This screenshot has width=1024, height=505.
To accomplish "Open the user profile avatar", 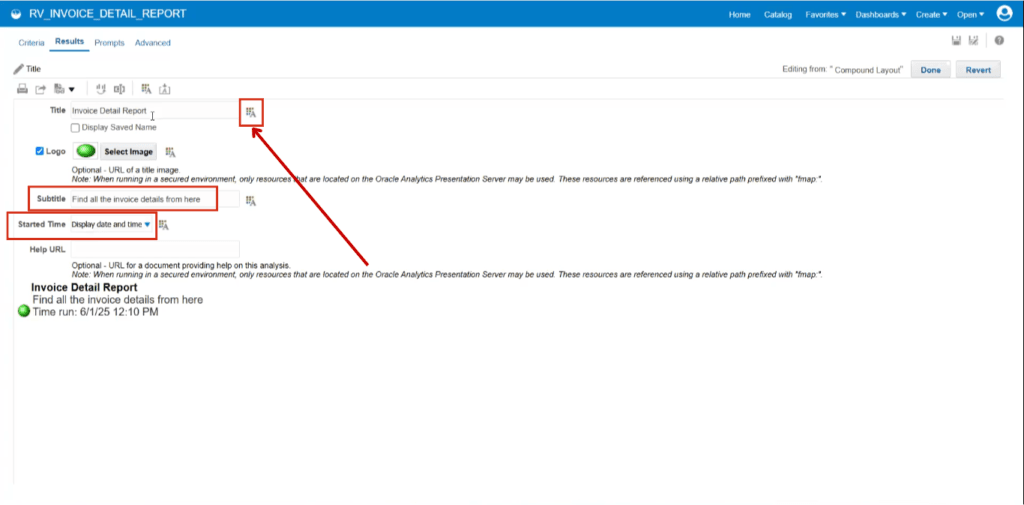I will coord(1004,14).
